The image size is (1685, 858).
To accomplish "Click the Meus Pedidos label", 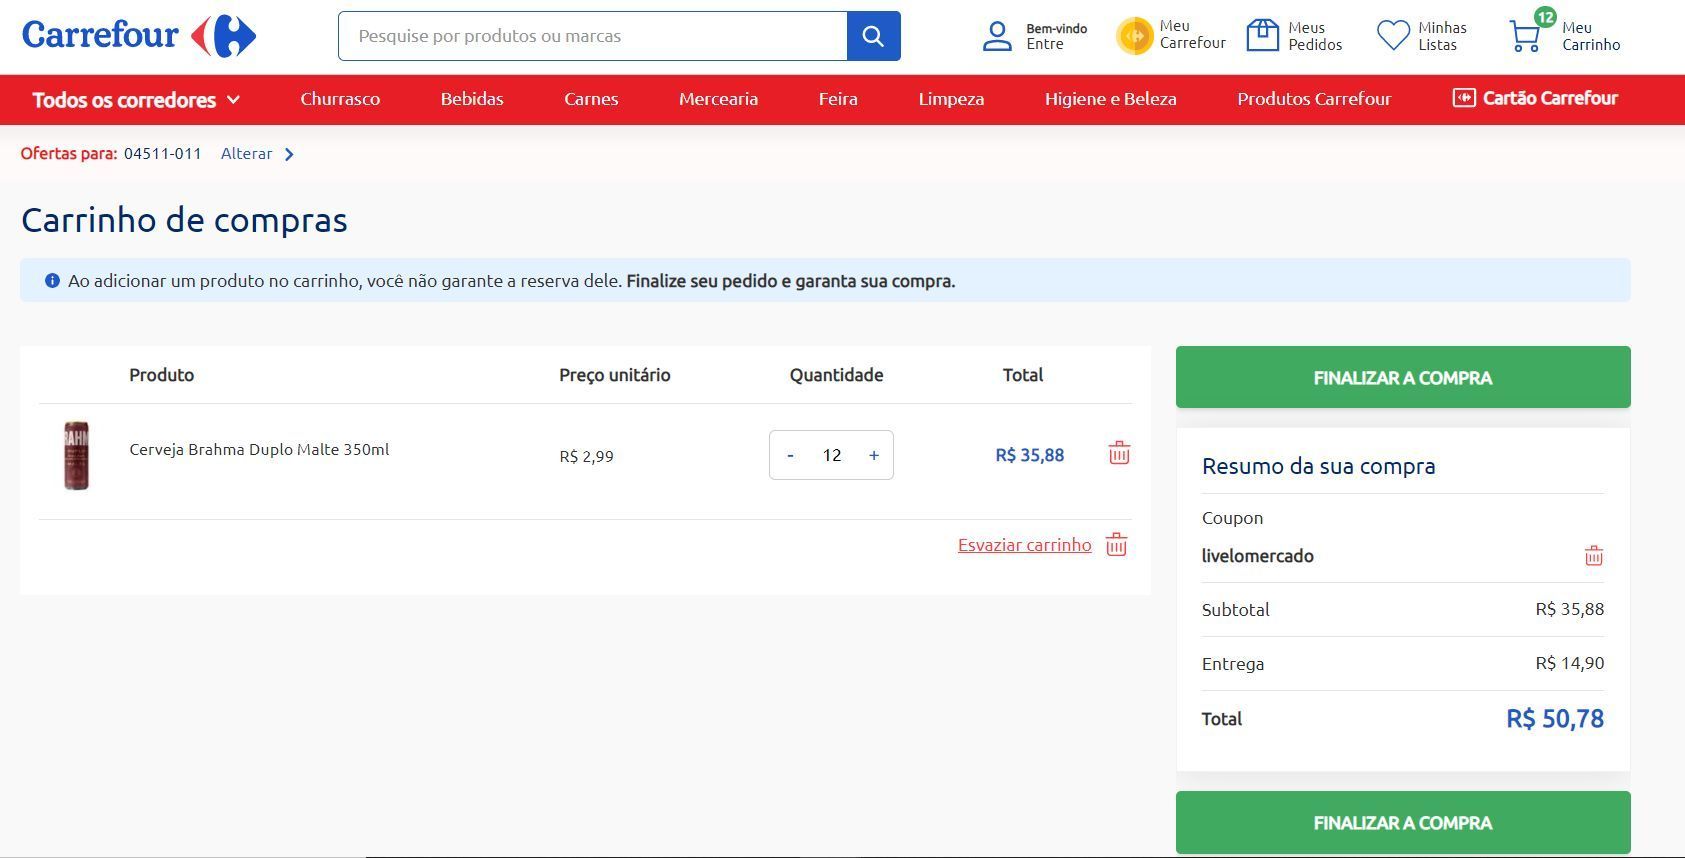I will click(1315, 36).
